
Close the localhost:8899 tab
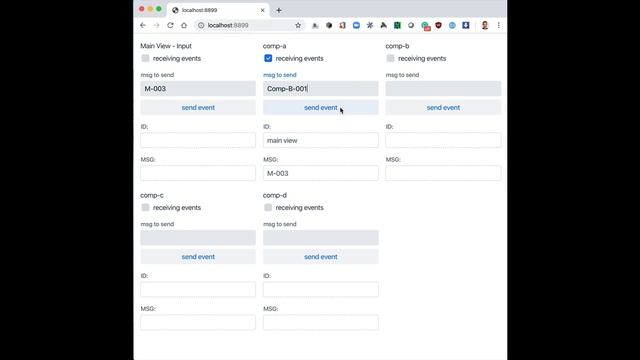[x=262, y=10]
